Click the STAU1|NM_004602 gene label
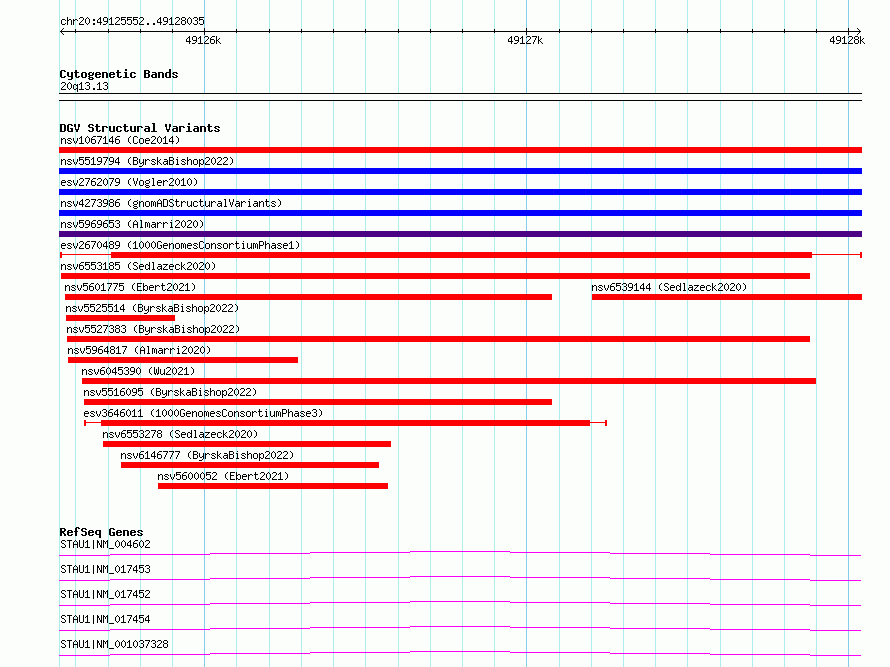The image size is (890, 667). pos(106,544)
